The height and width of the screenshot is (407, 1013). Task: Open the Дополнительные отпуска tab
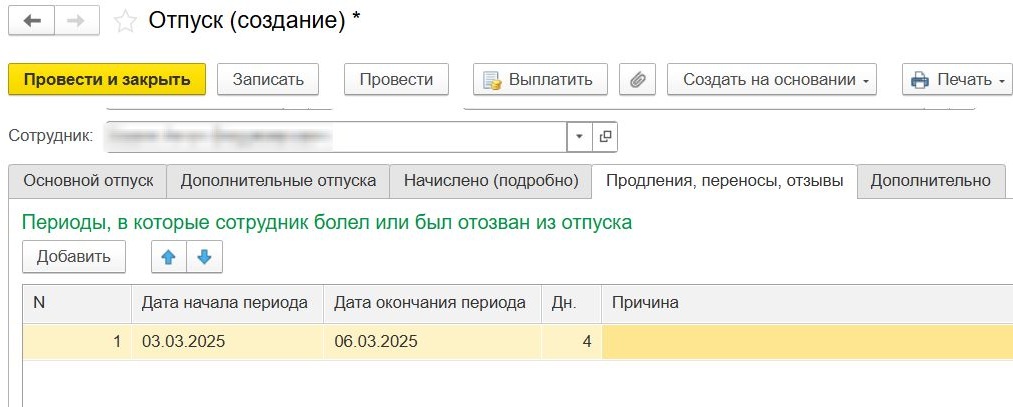pos(278,181)
